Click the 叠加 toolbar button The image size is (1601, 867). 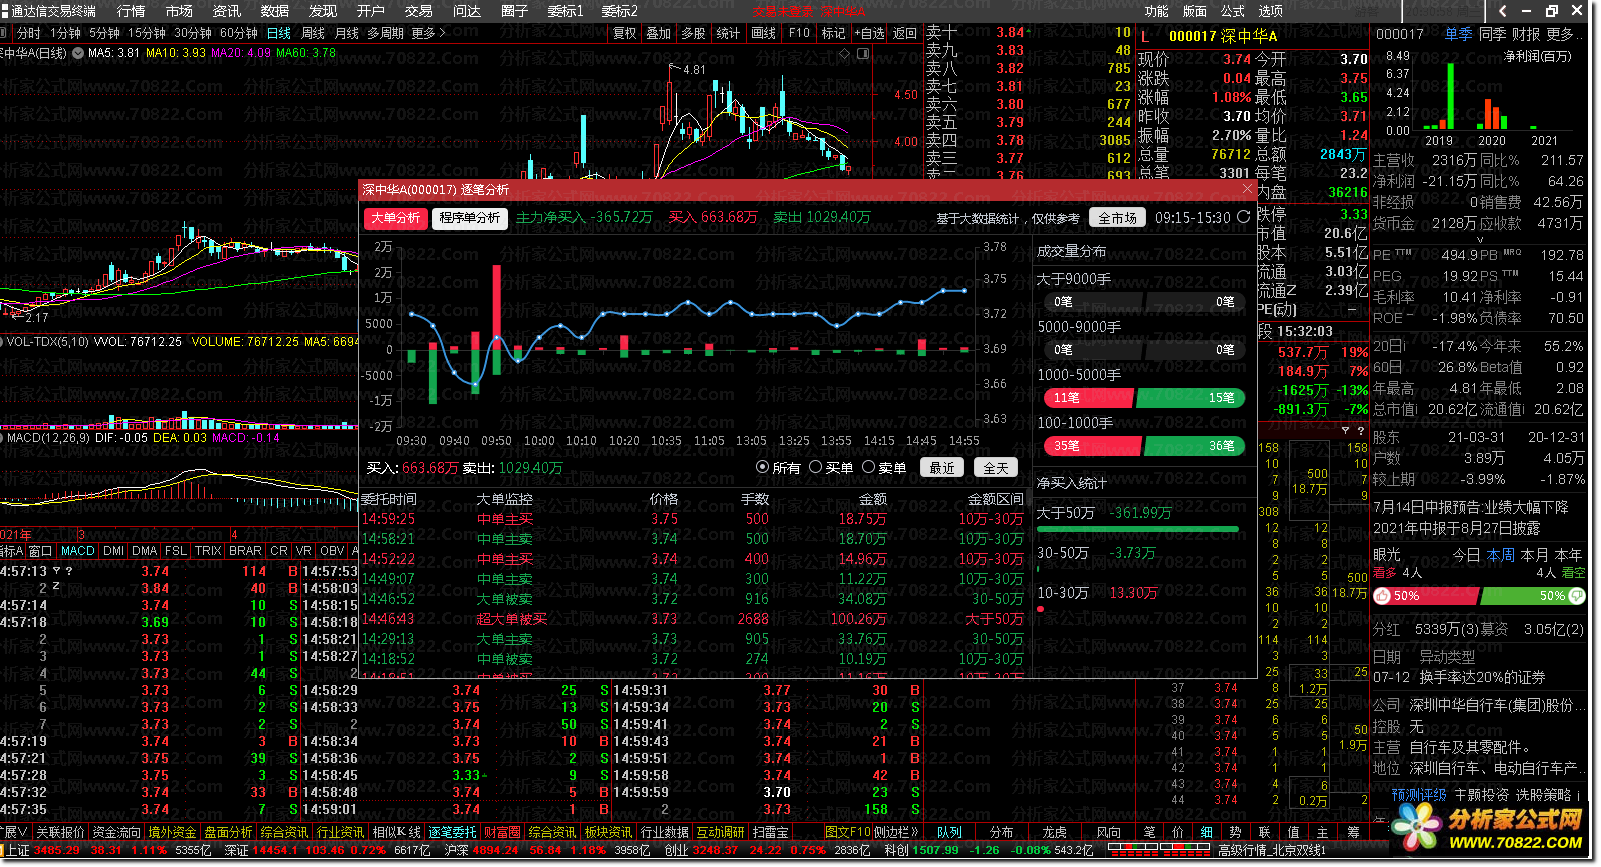click(x=659, y=33)
